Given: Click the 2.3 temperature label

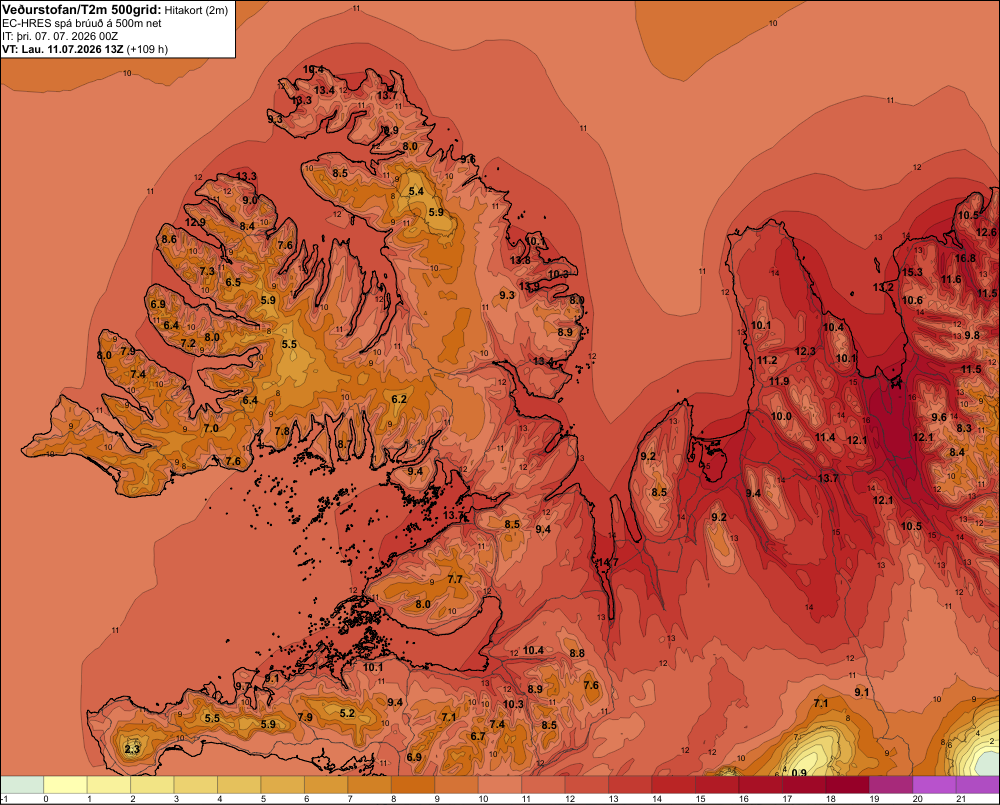Looking at the screenshot, I should 132,749.
